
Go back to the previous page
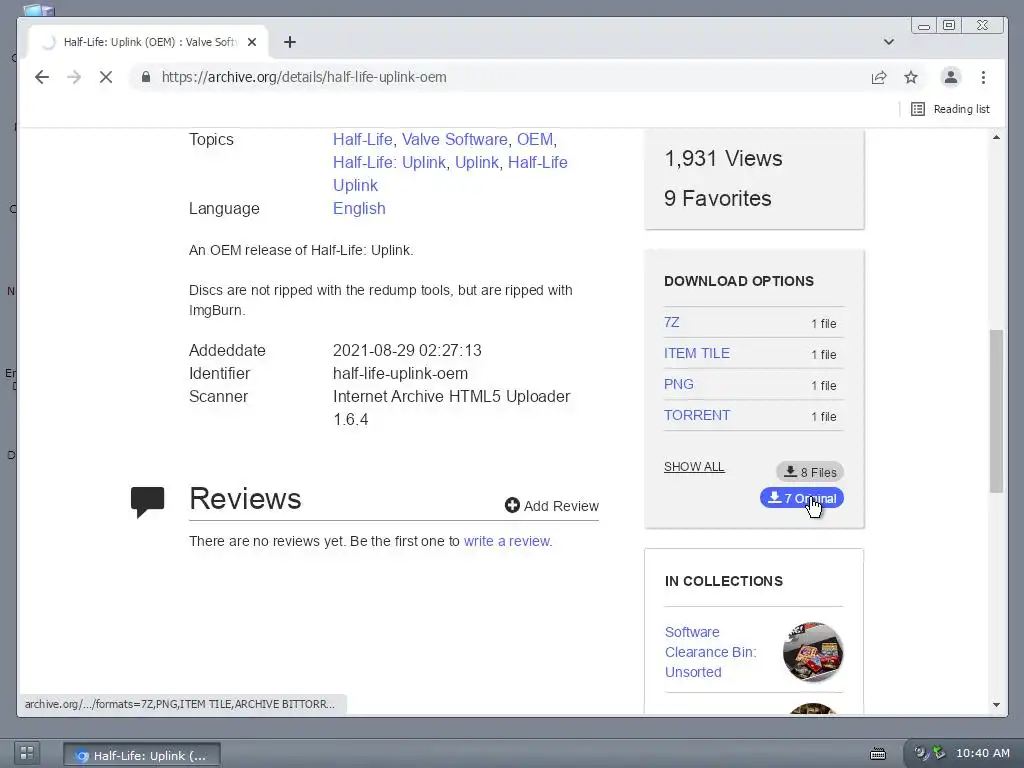click(42, 77)
